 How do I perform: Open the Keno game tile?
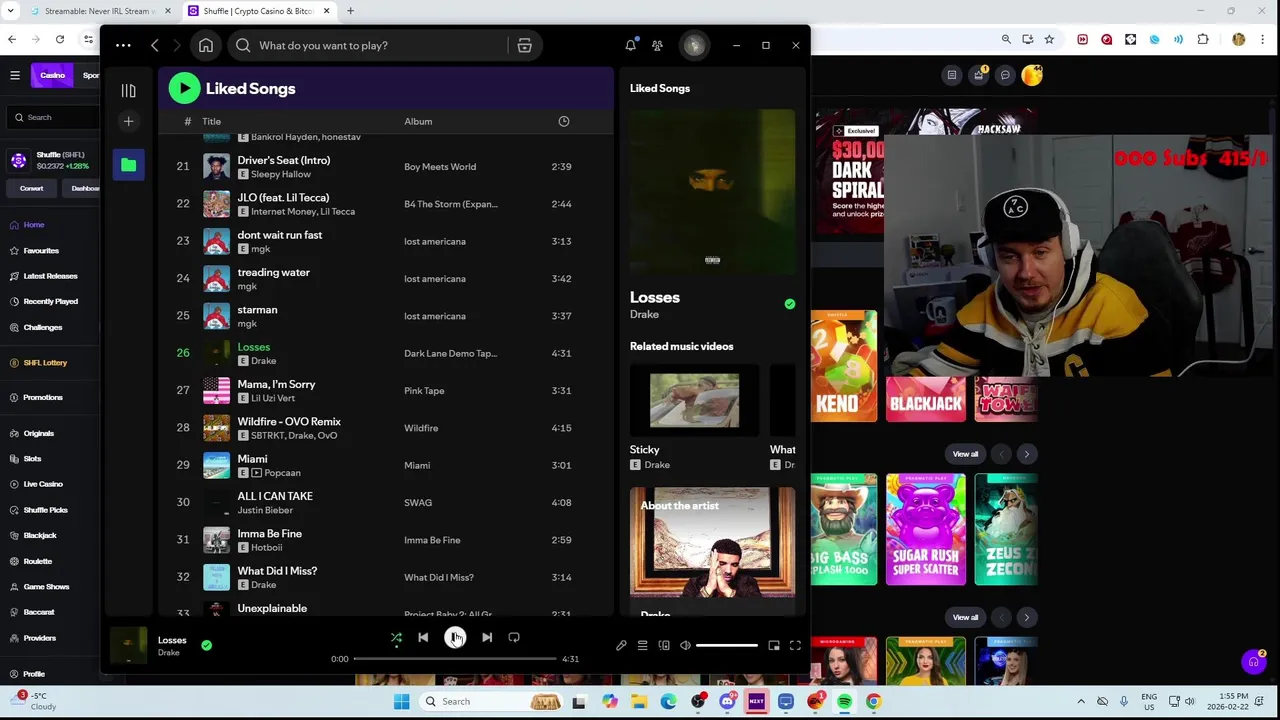coord(843,366)
